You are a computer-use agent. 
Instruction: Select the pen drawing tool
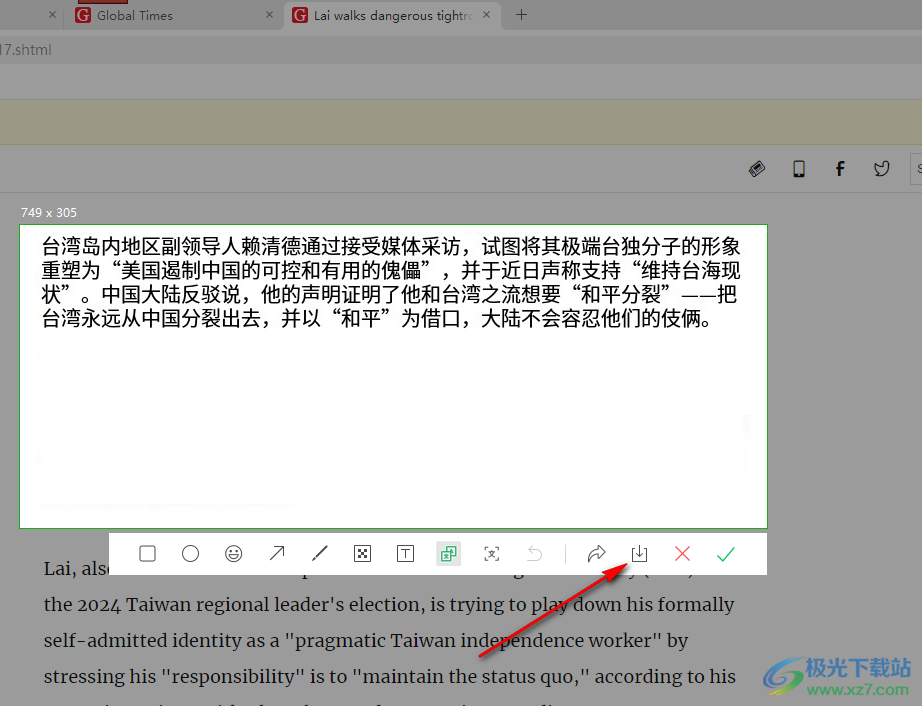pyautogui.click(x=319, y=553)
